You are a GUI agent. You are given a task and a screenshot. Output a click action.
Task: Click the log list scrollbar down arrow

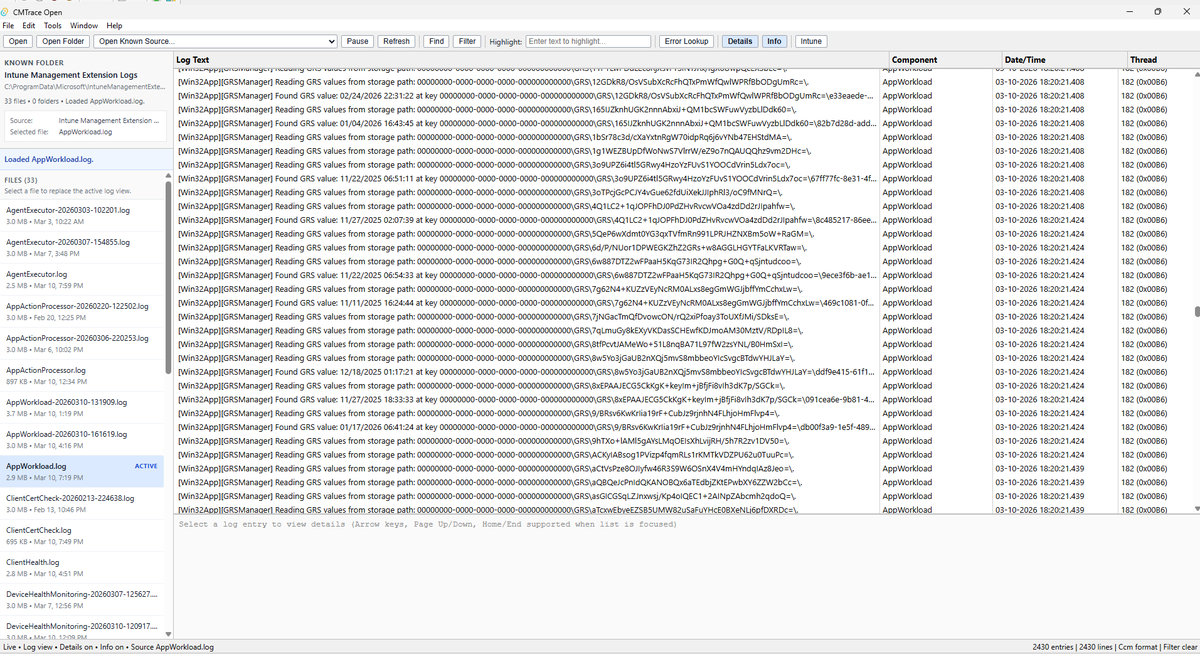click(1195, 509)
